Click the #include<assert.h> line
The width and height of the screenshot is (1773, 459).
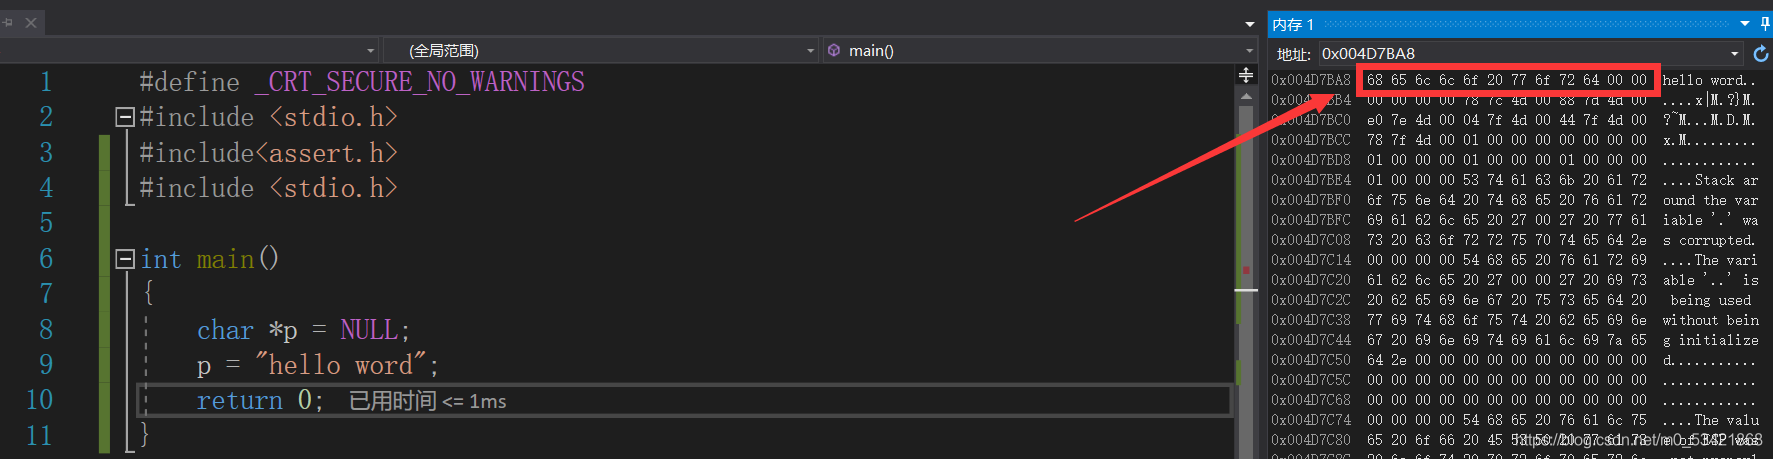[268, 153]
